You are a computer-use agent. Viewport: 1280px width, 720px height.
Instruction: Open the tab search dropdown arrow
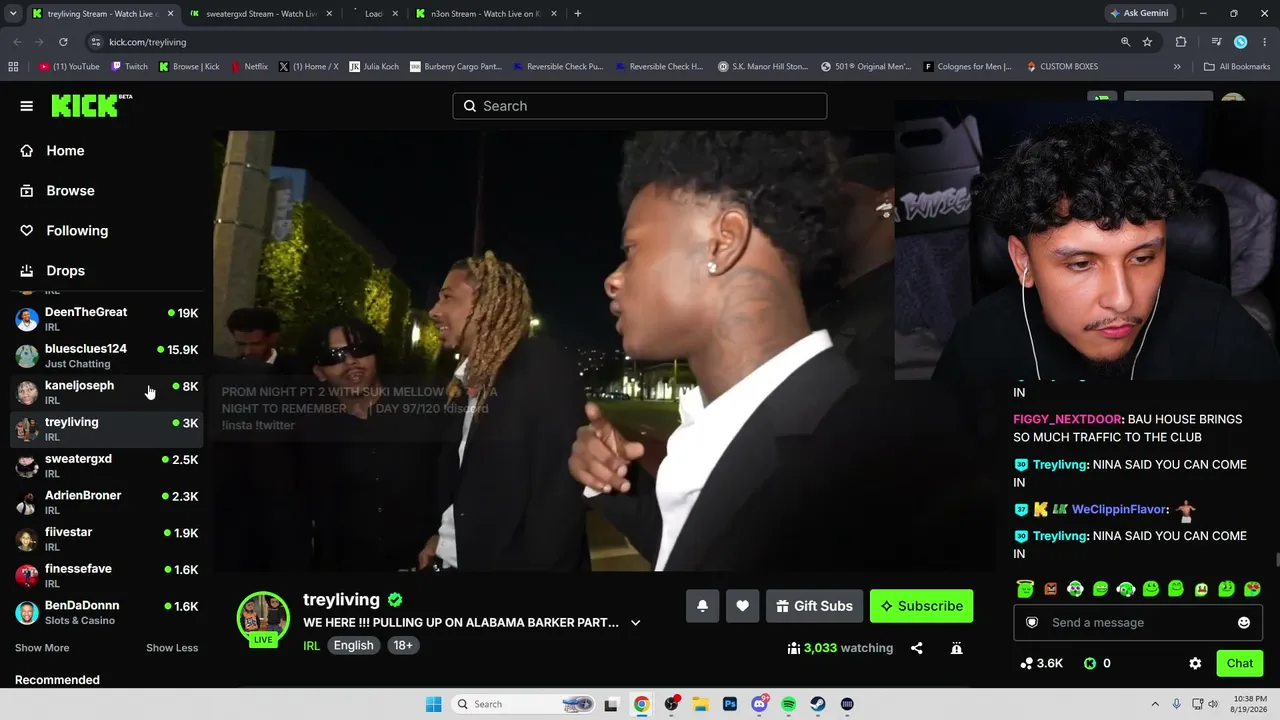(x=13, y=13)
